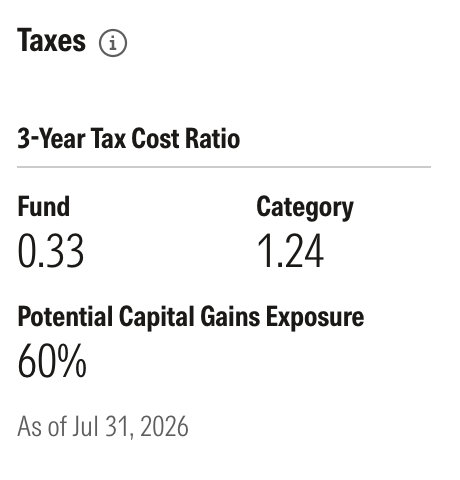The width and height of the screenshot is (460, 480).
Task: Click the 3-Year Tax Cost Ratio heading
Action: [129, 139]
